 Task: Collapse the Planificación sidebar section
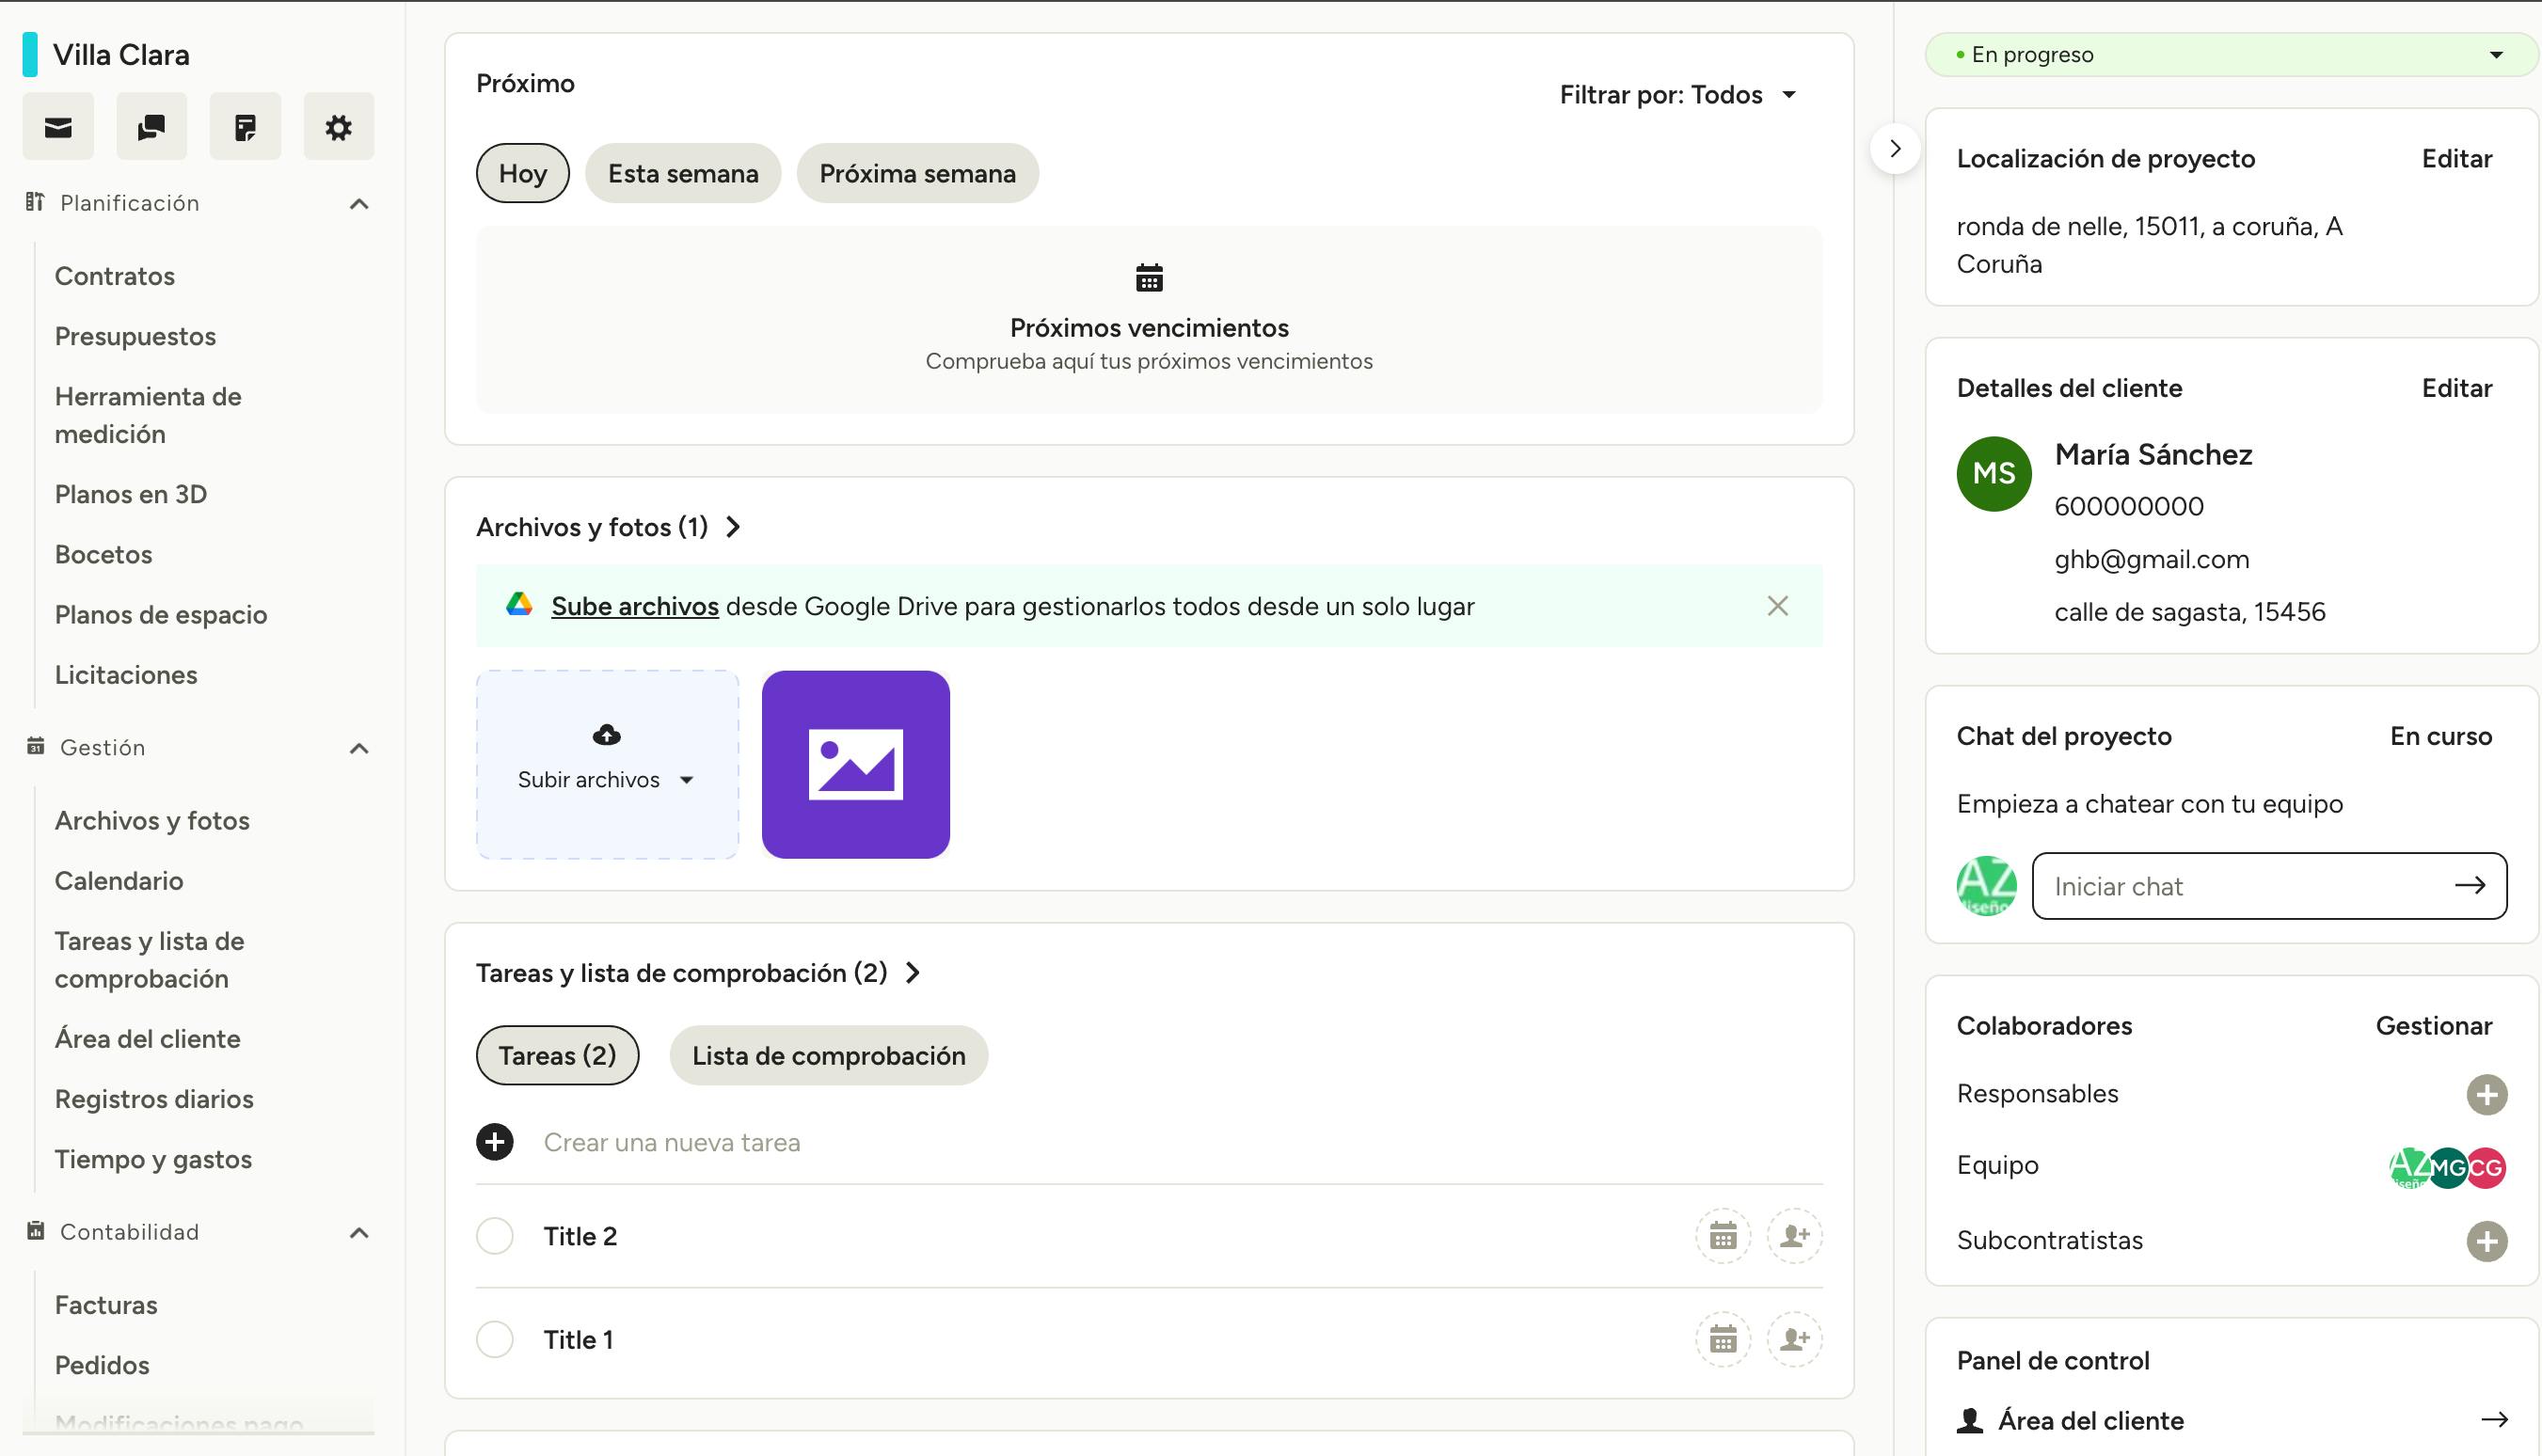tap(359, 204)
